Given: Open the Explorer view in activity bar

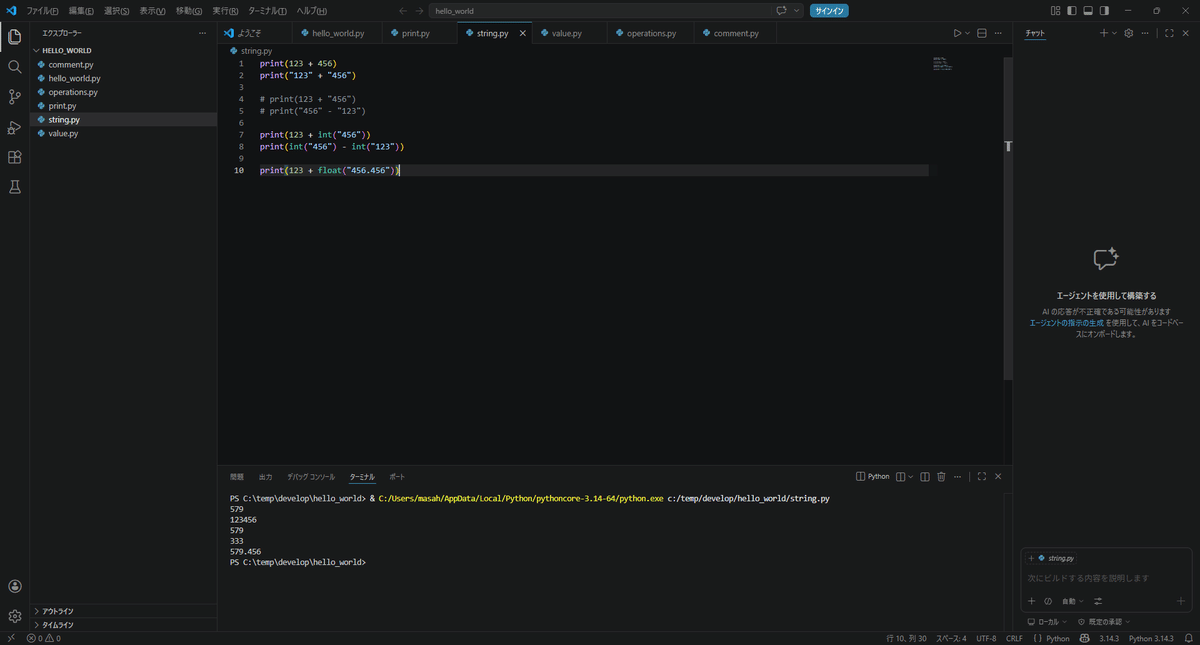Looking at the screenshot, I should point(14,37).
